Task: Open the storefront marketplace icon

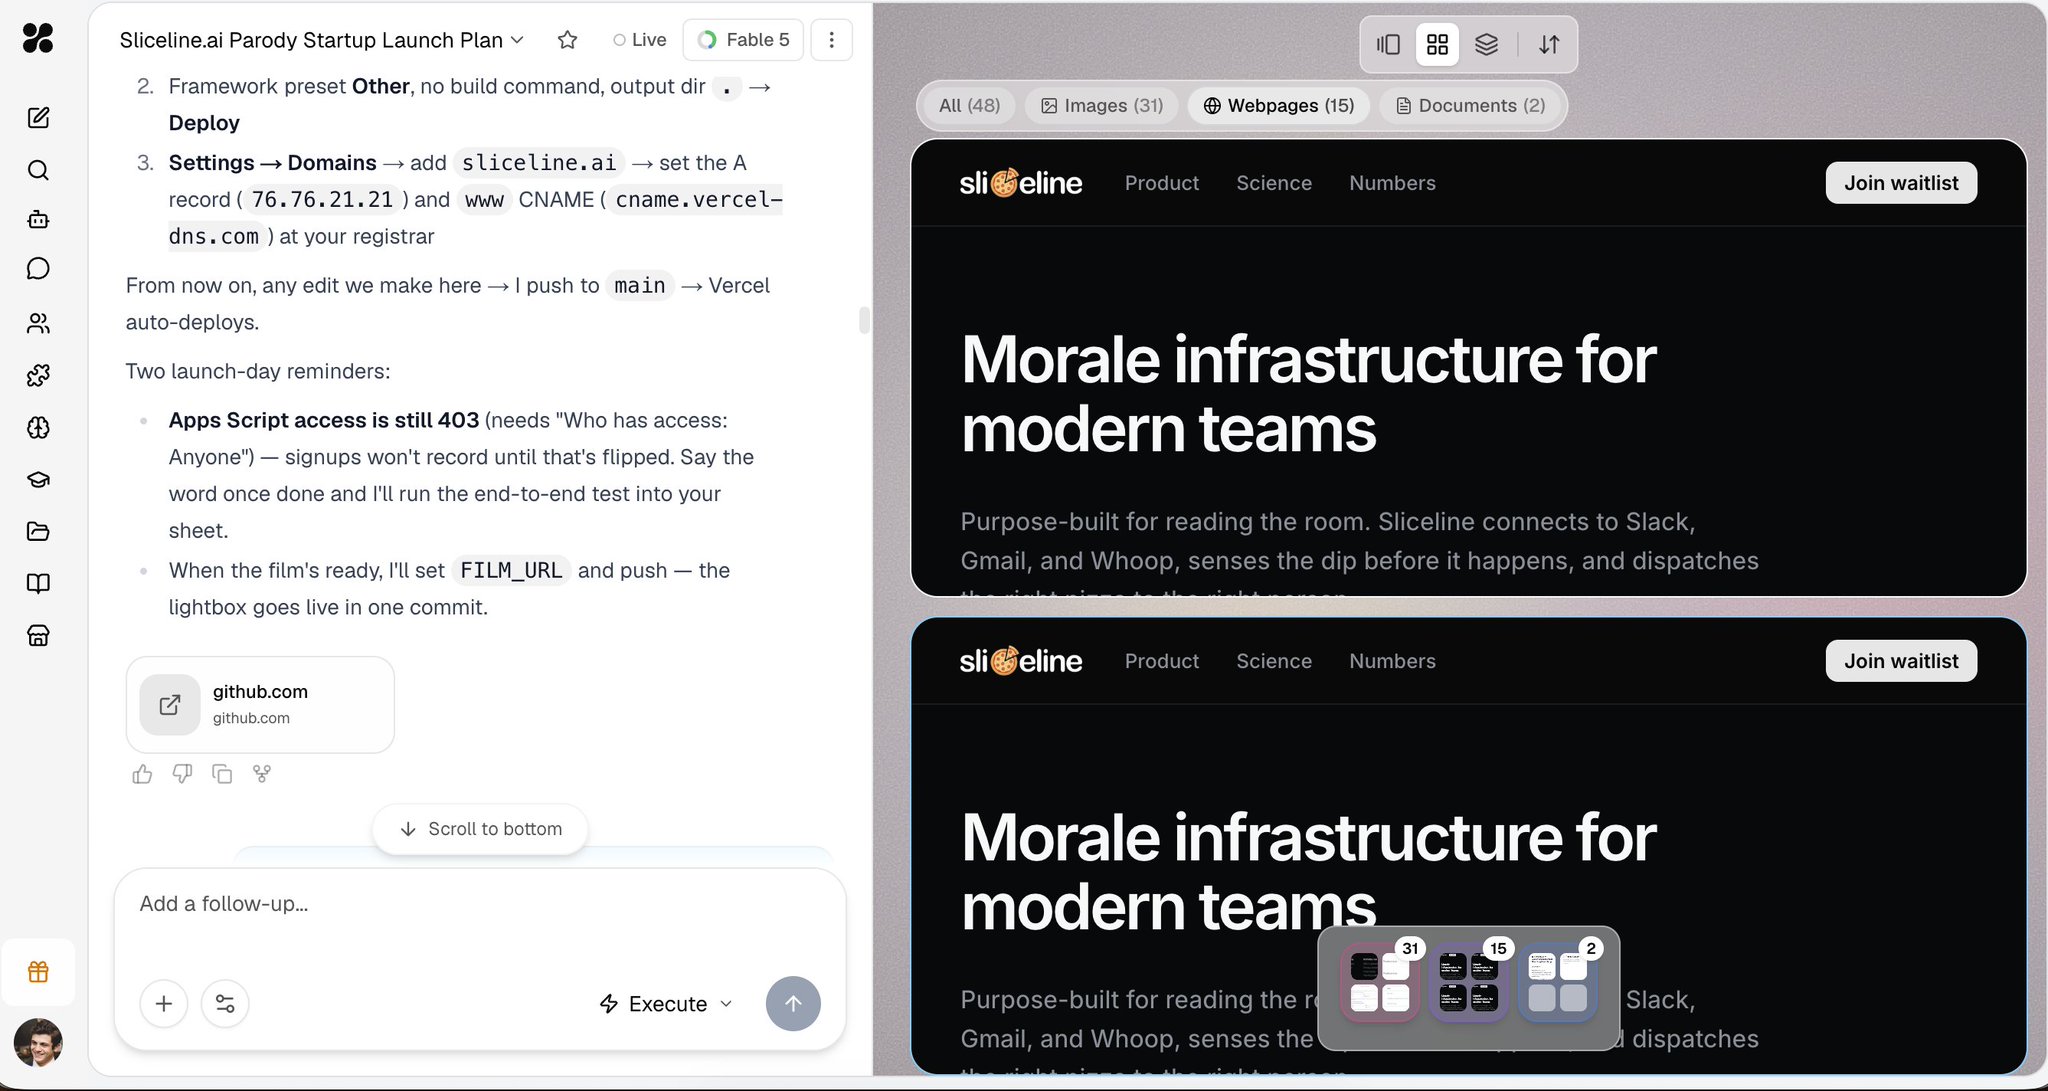Action: [38, 636]
